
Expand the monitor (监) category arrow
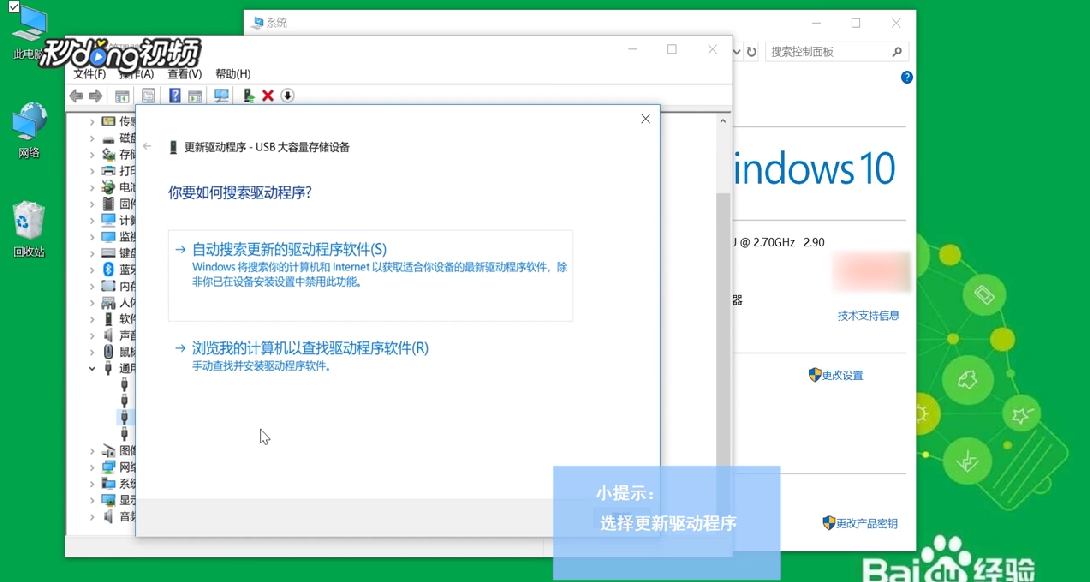(x=92, y=237)
